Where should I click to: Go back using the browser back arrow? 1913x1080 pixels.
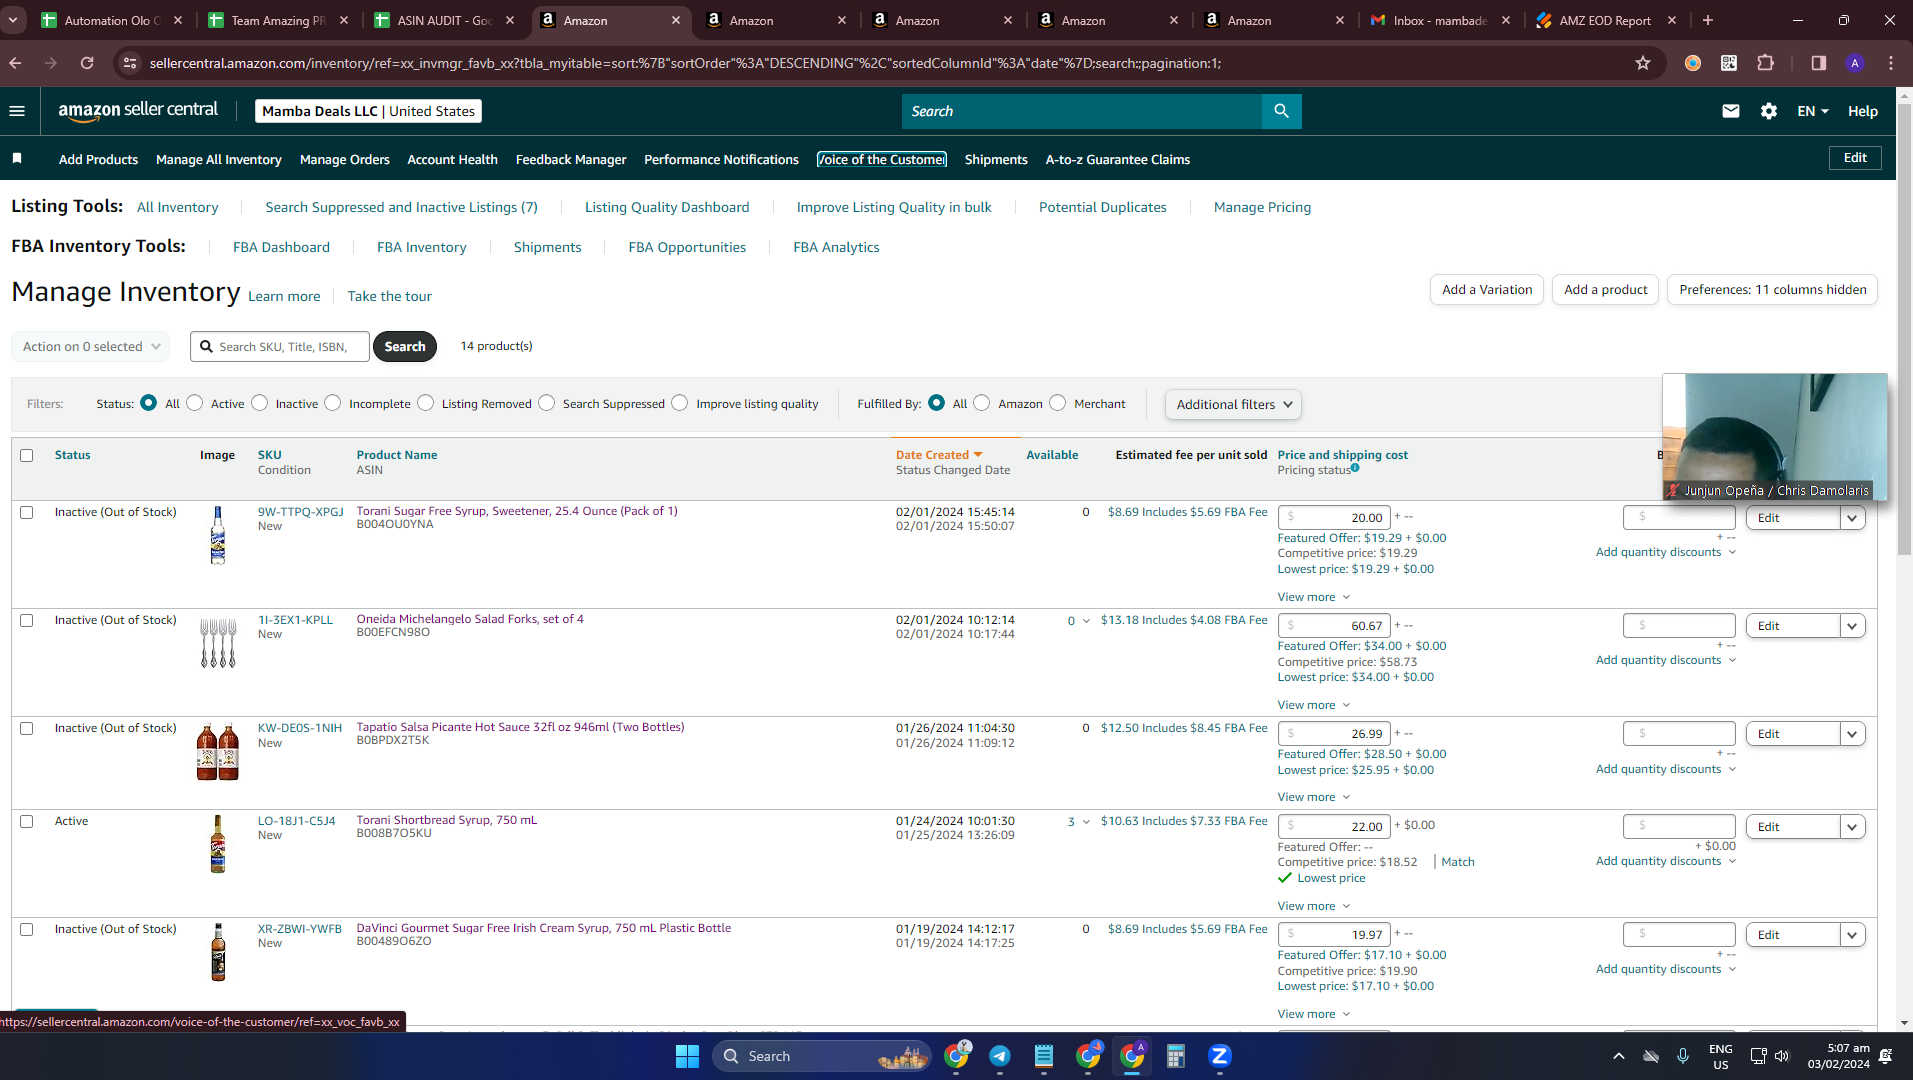pyautogui.click(x=15, y=63)
